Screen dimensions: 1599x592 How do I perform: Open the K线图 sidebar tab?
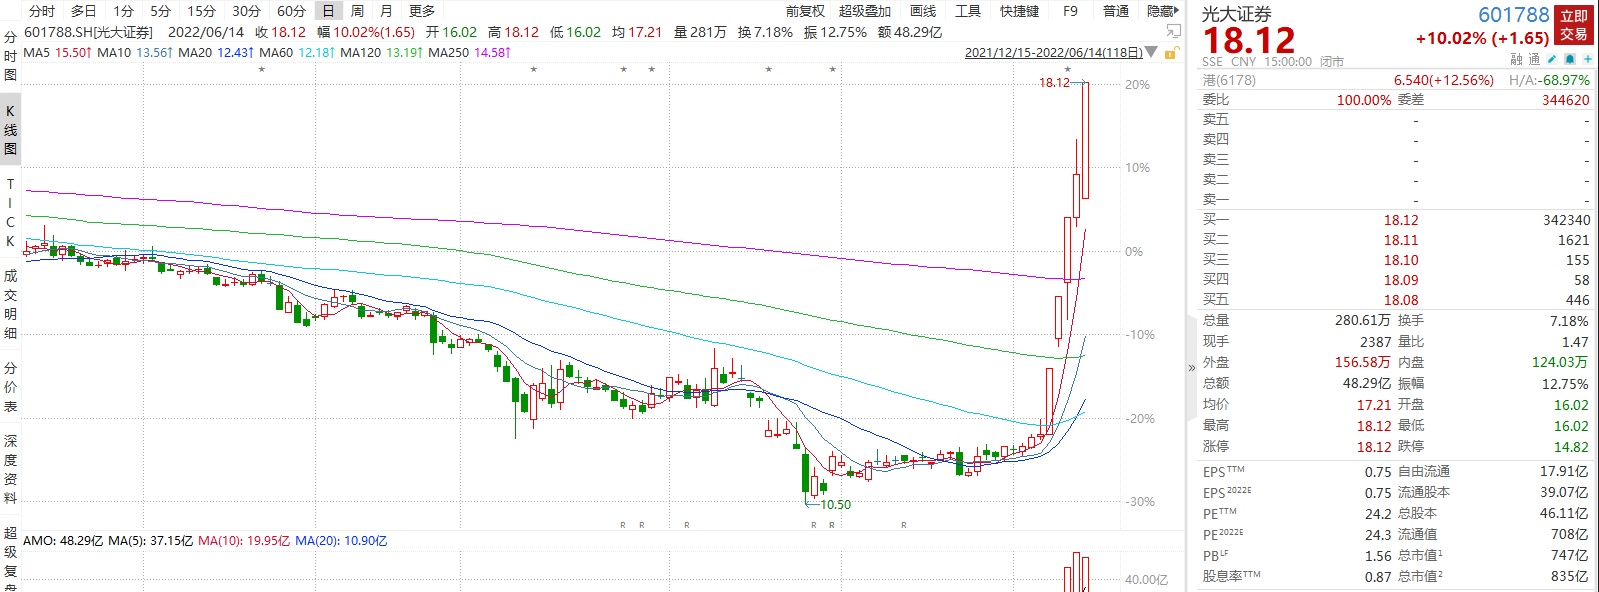click(x=10, y=130)
